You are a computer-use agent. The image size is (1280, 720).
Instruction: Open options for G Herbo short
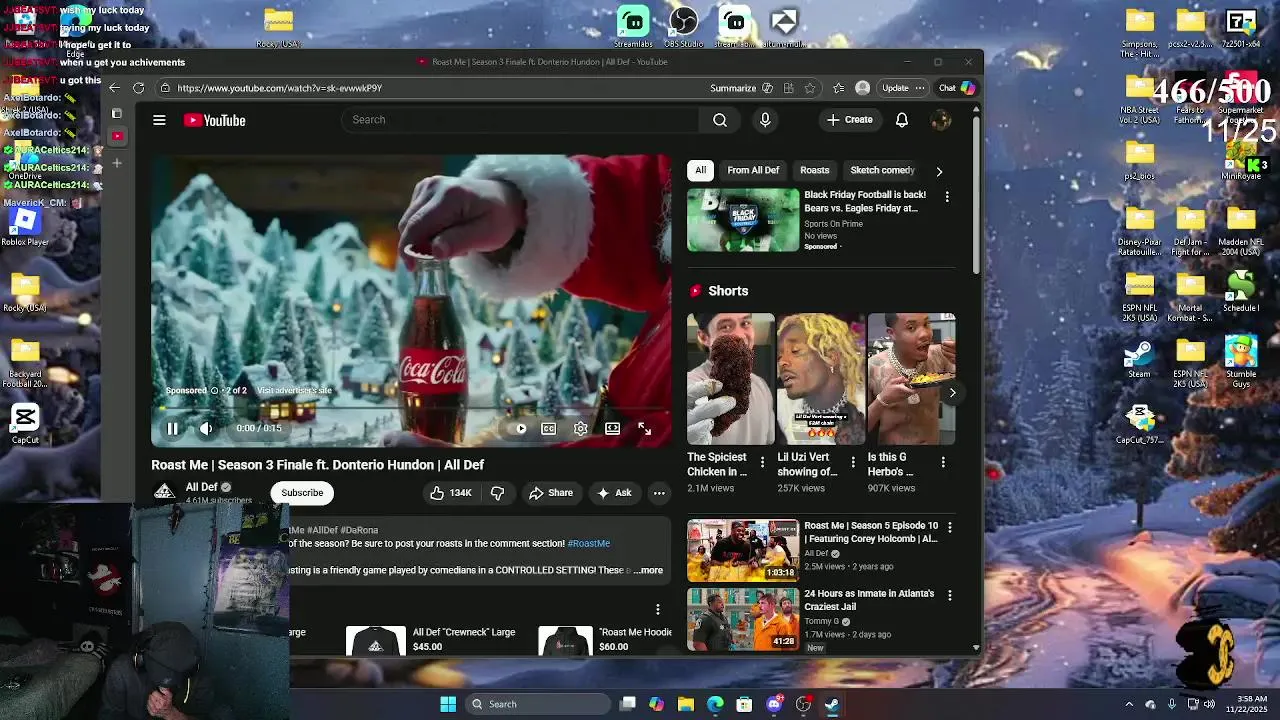click(x=943, y=462)
